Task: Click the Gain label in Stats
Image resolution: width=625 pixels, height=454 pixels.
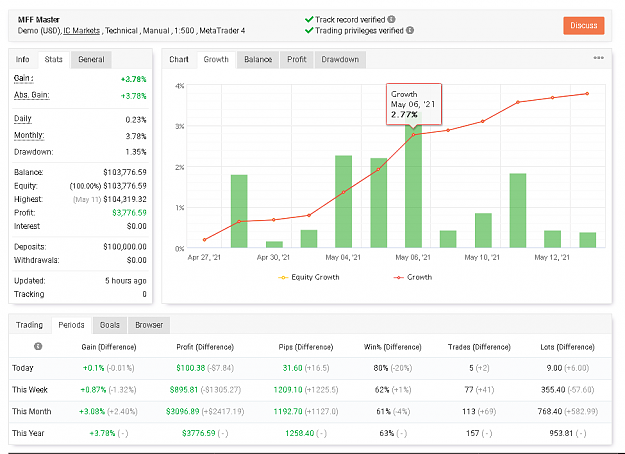Action: tap(24, 79)
